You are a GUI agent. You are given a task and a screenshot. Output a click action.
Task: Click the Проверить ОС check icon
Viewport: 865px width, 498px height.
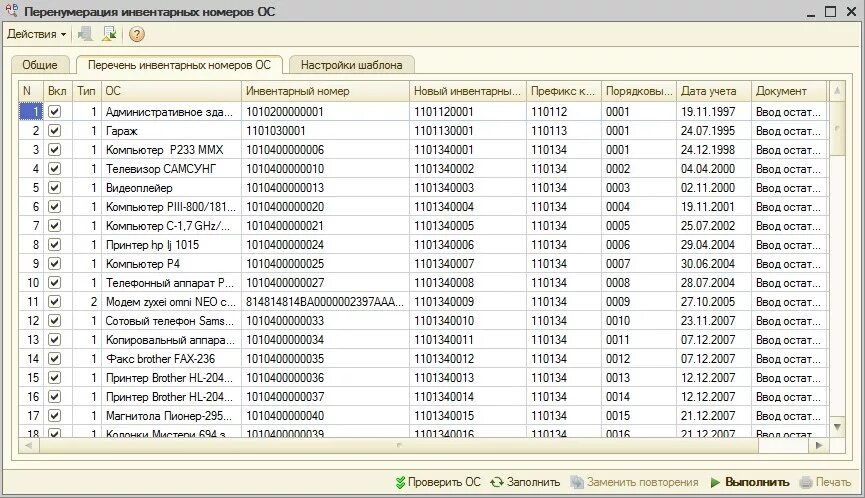(x=401, y=482)
